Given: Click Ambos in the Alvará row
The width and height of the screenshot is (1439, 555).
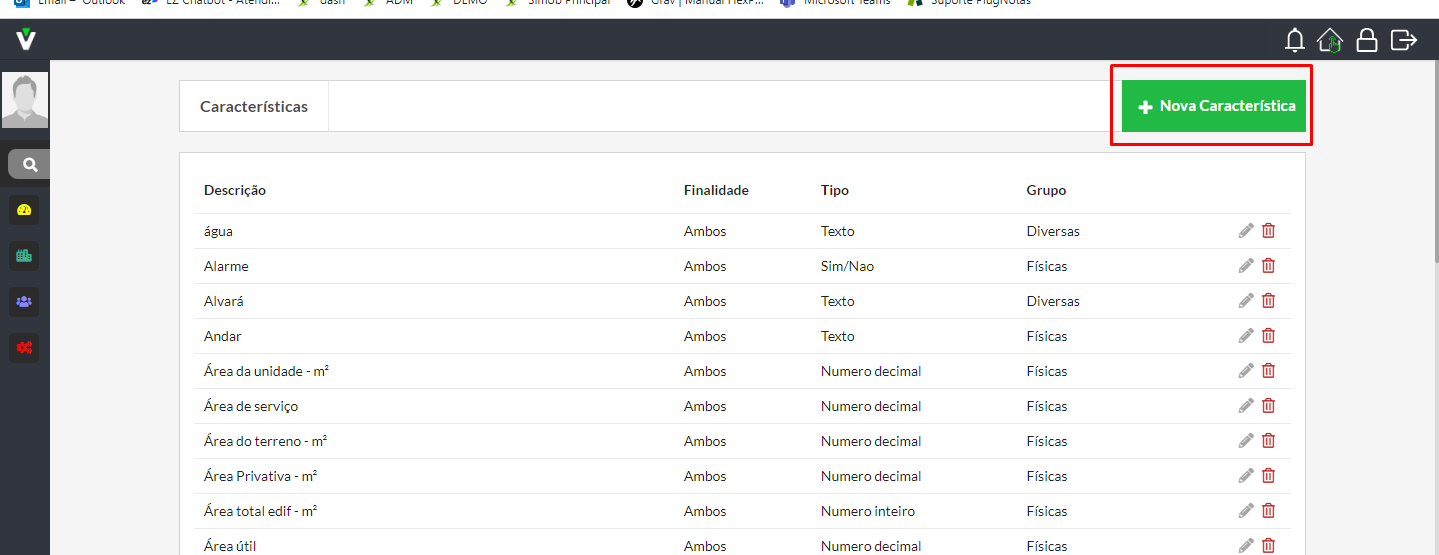Looking at the screenshot, I should [x=705, y=301].
